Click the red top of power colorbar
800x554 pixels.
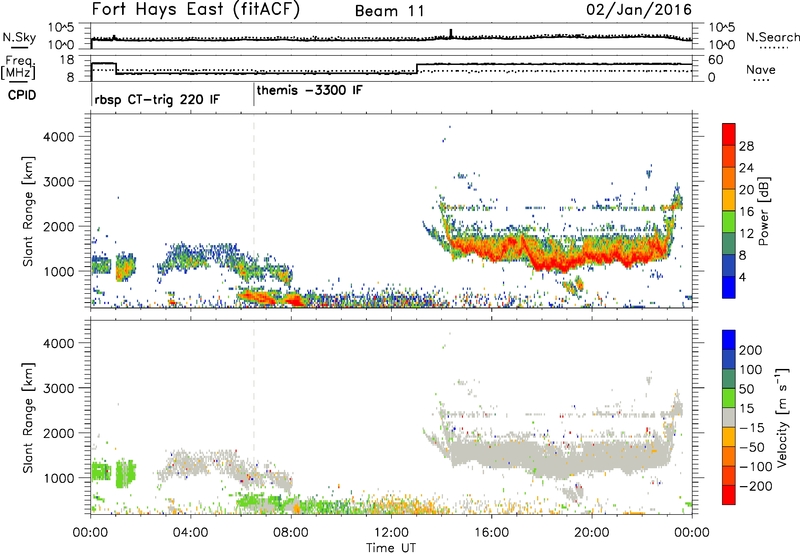tap(729, 132)
